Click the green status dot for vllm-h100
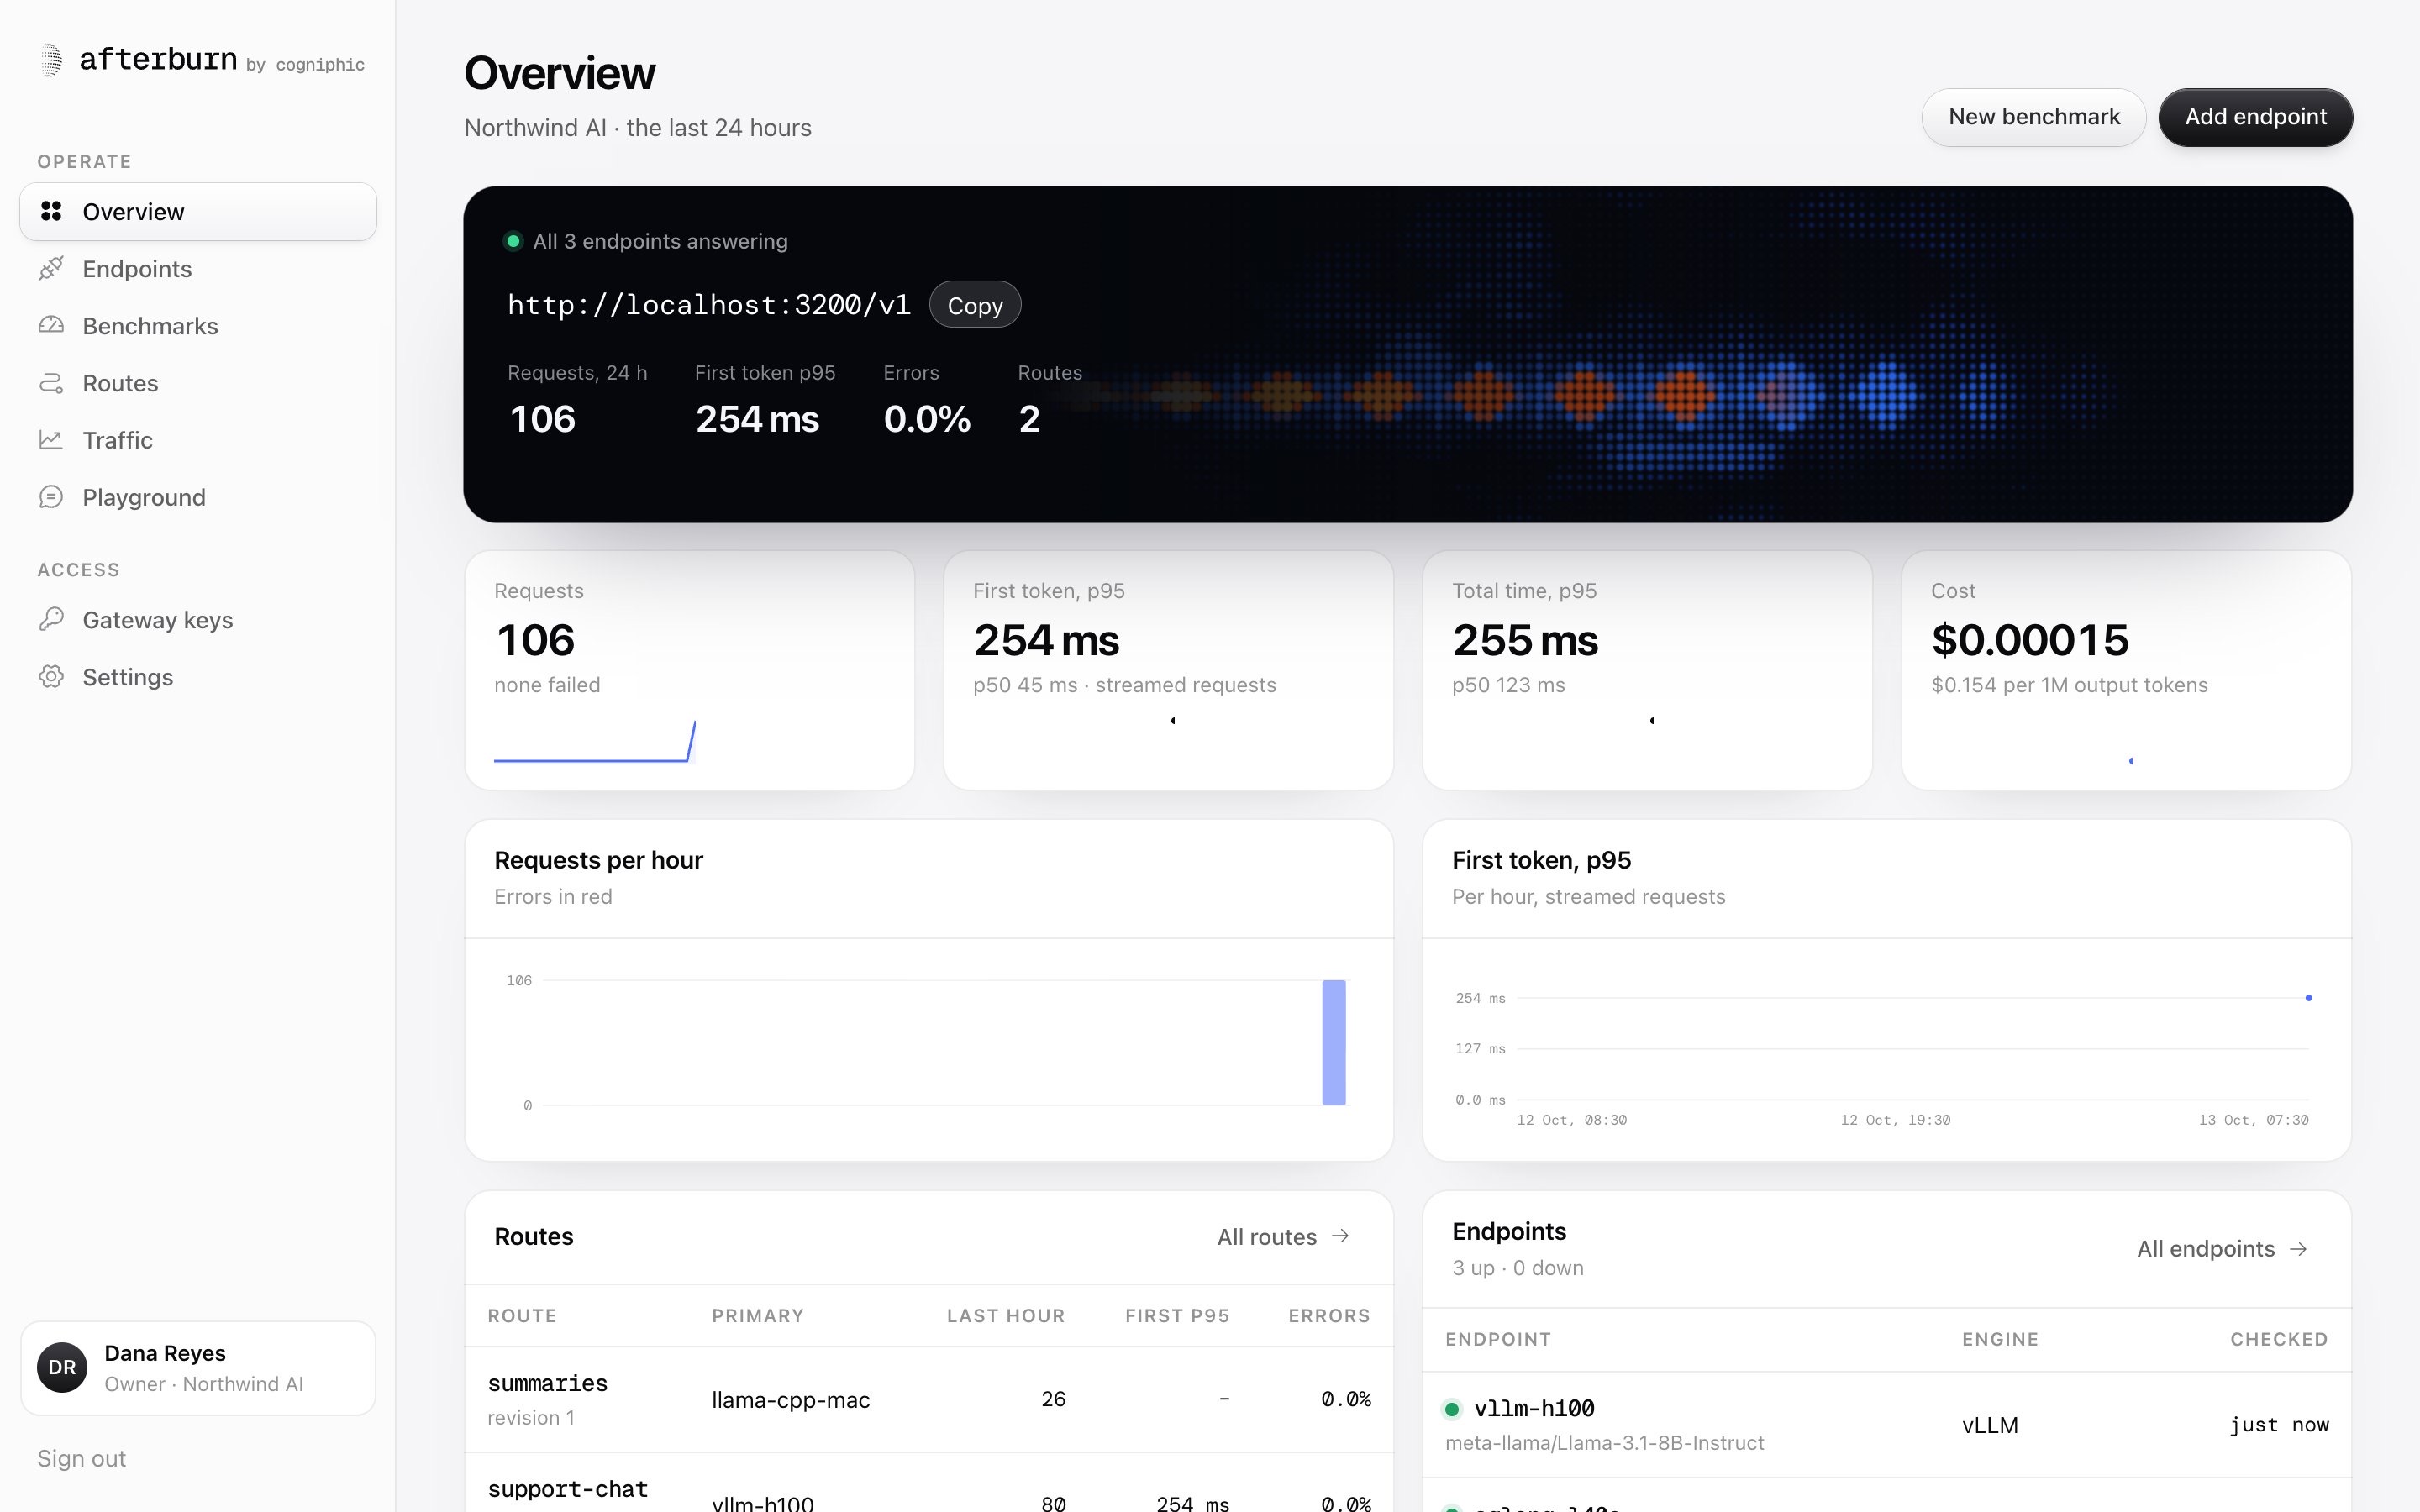This screenshot has width=2420, height=1512. click(1452, 1409)
